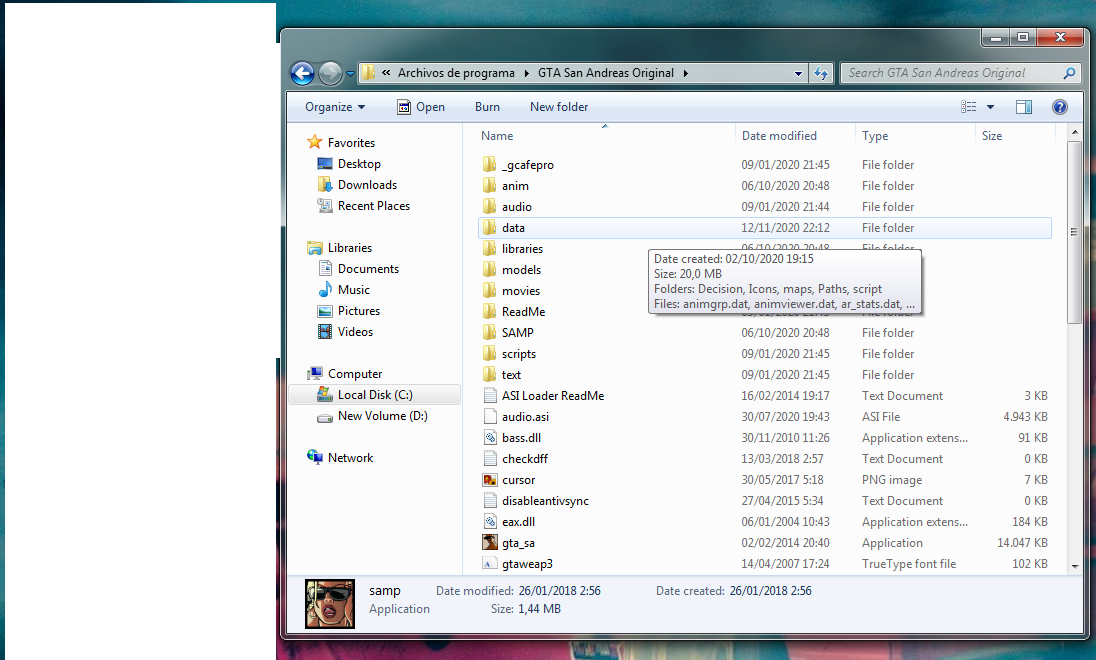1096x660 pixels.
Task: Click the search magnifier icon
Action: click(1069, 73)
